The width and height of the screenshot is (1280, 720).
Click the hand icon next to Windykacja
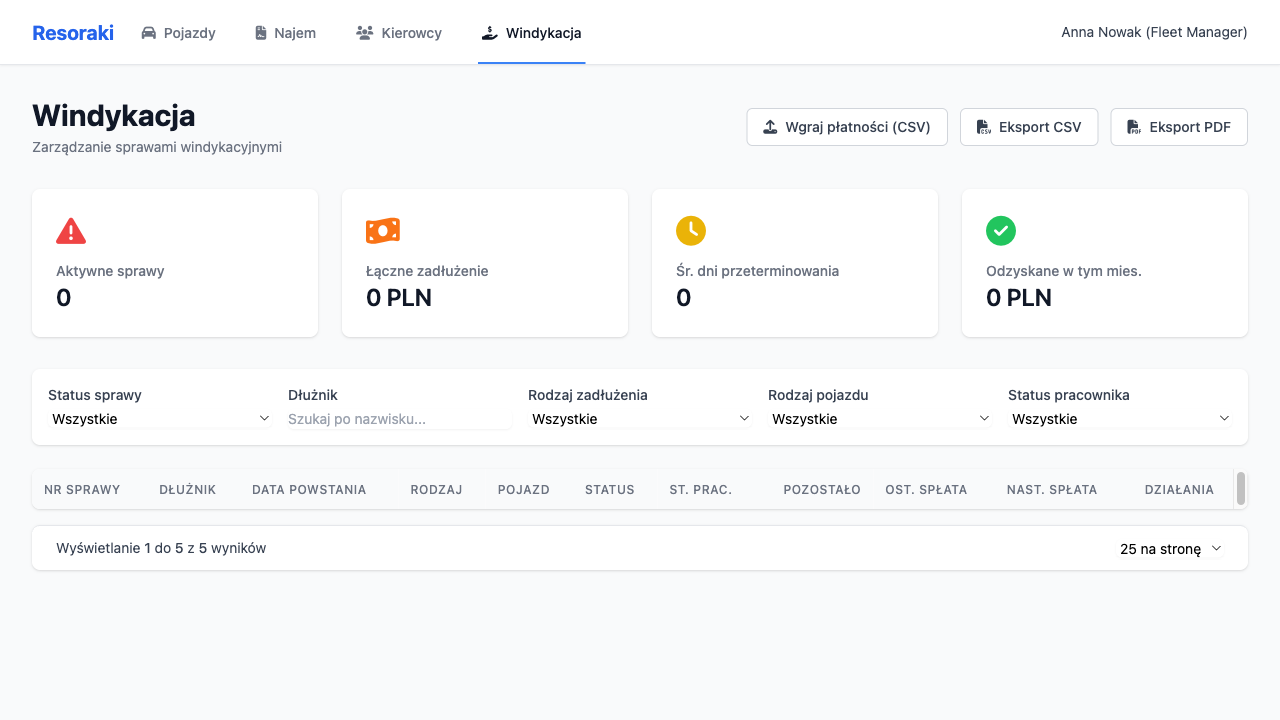click(490, 33)
